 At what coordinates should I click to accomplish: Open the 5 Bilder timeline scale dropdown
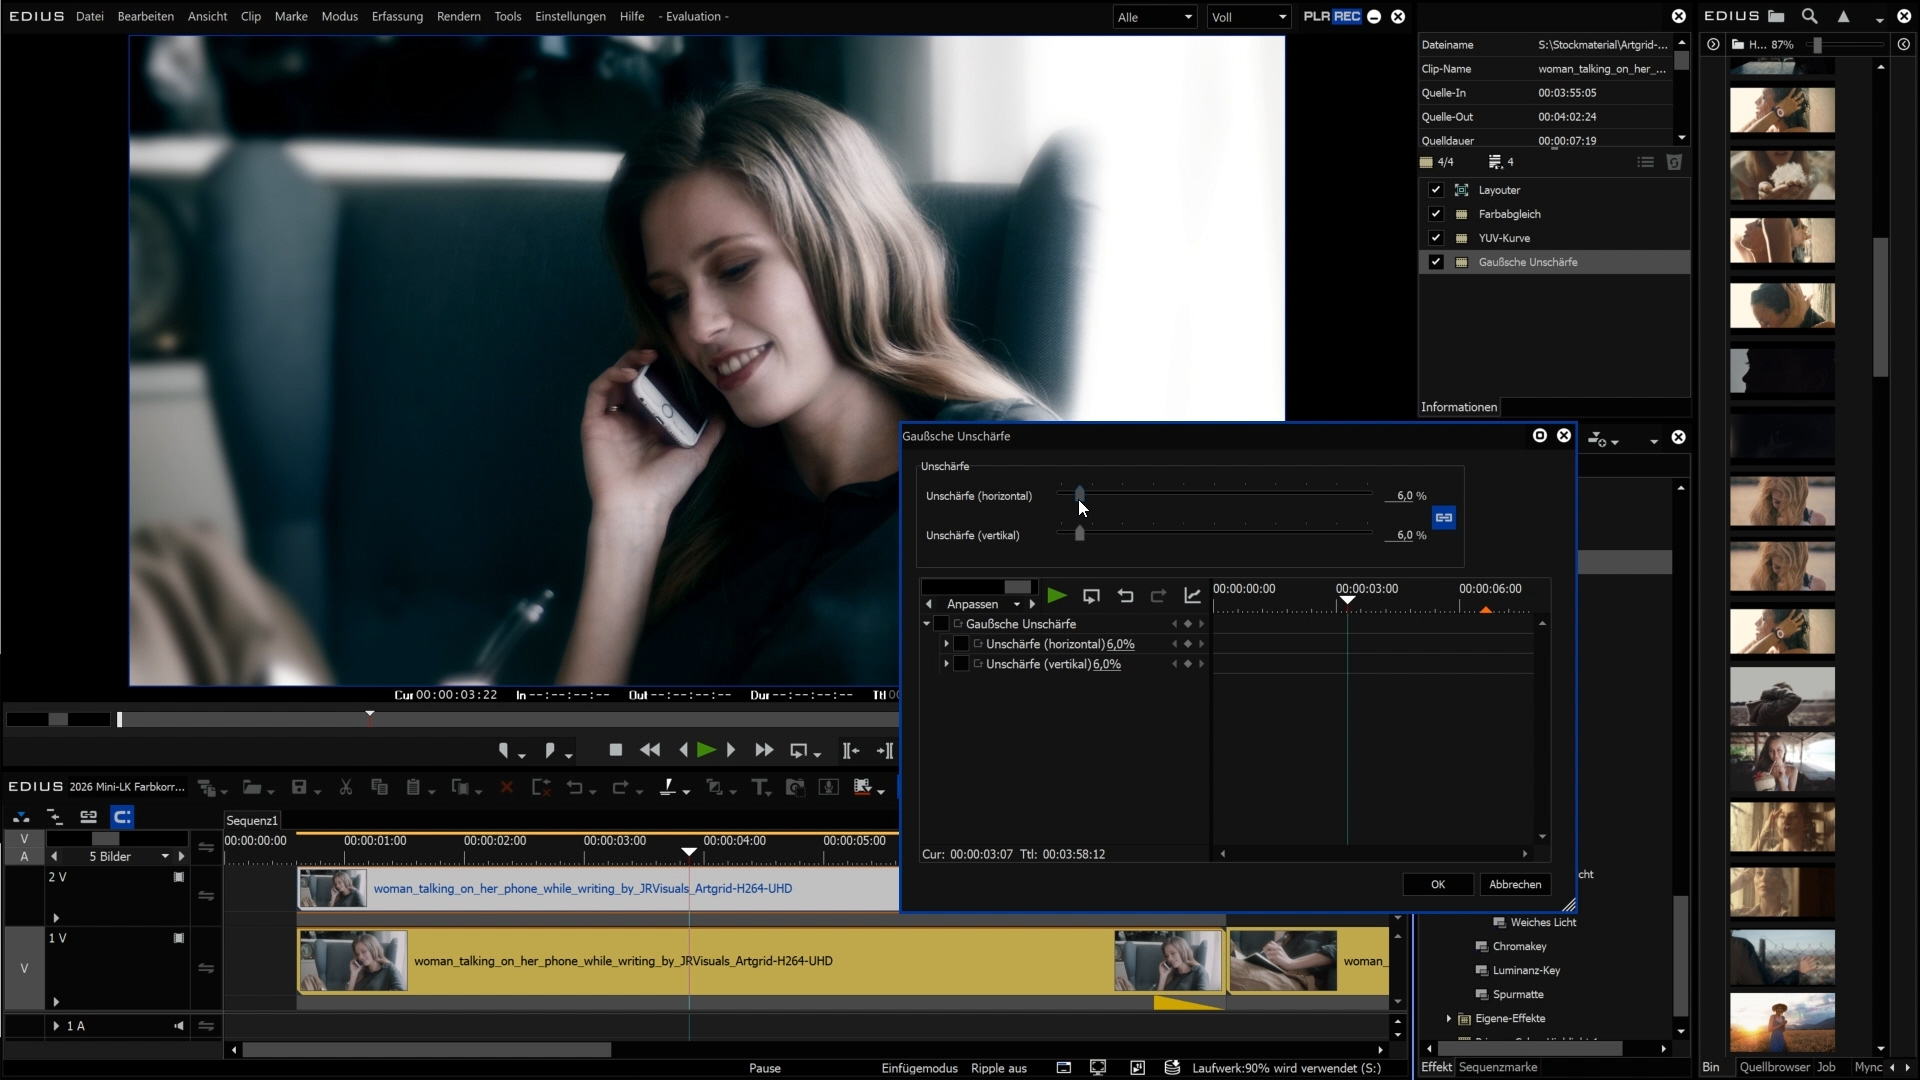point(165,856)
